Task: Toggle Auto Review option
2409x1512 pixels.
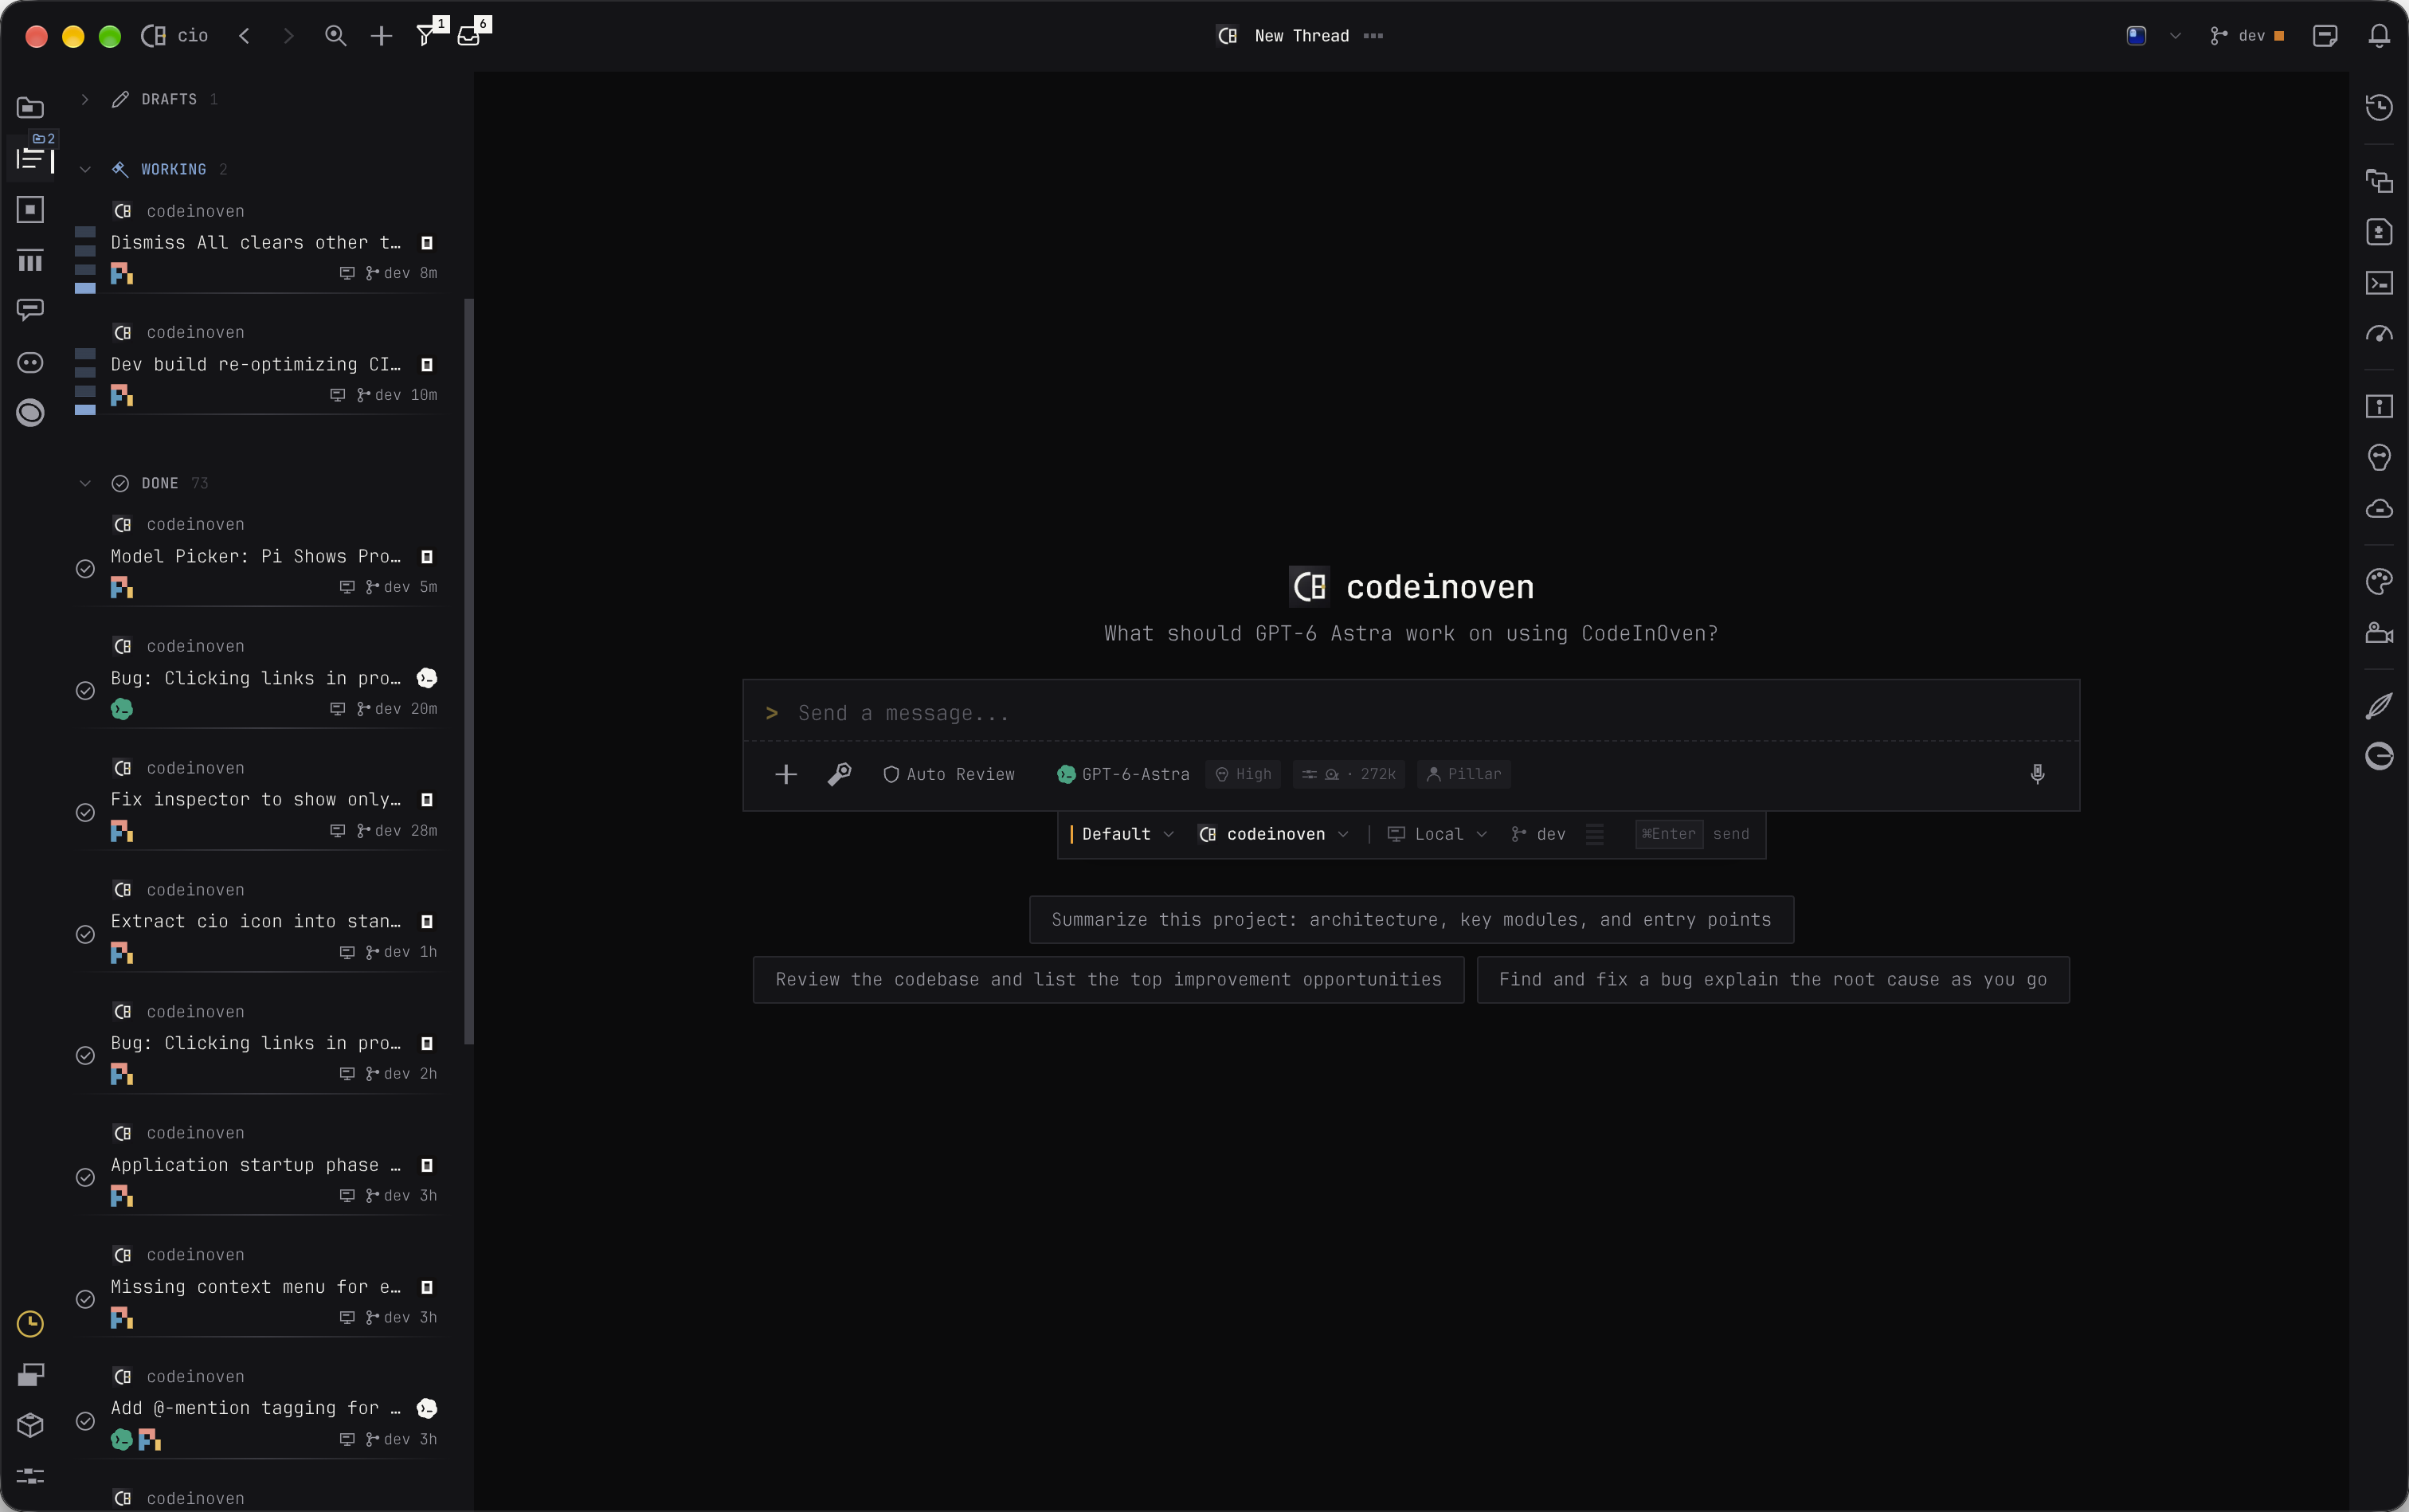Action: coord(948,774)
